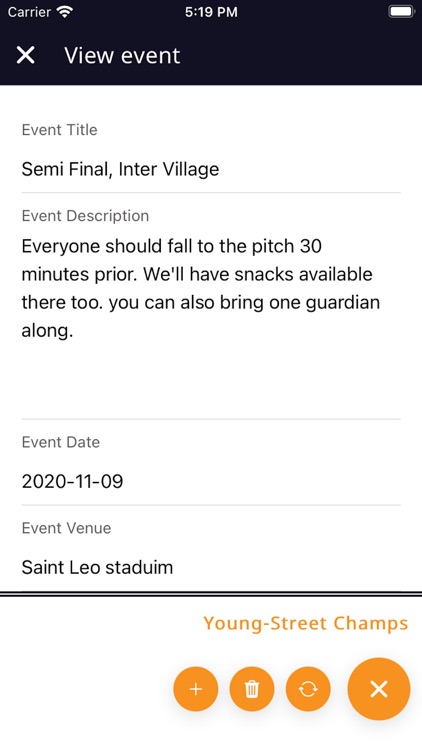
Task: Tap the 5:19 PM clock in the status bar
Action: [x=211, y=12]
